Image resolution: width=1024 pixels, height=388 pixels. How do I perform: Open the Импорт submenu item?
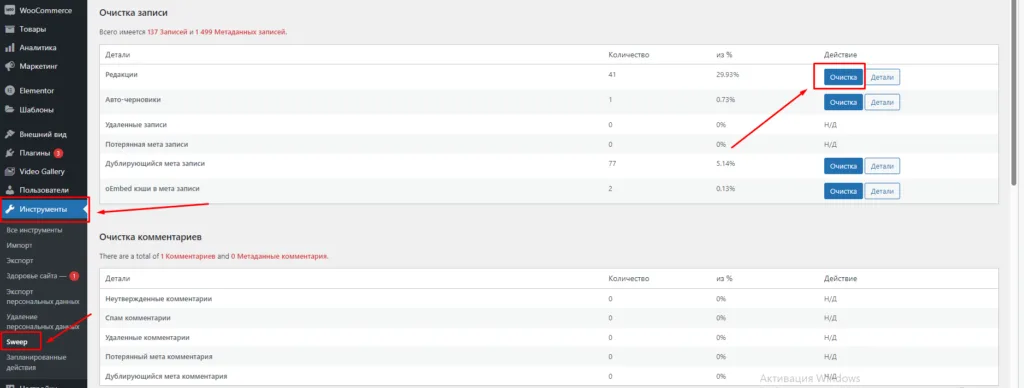(x=19, y=245)
